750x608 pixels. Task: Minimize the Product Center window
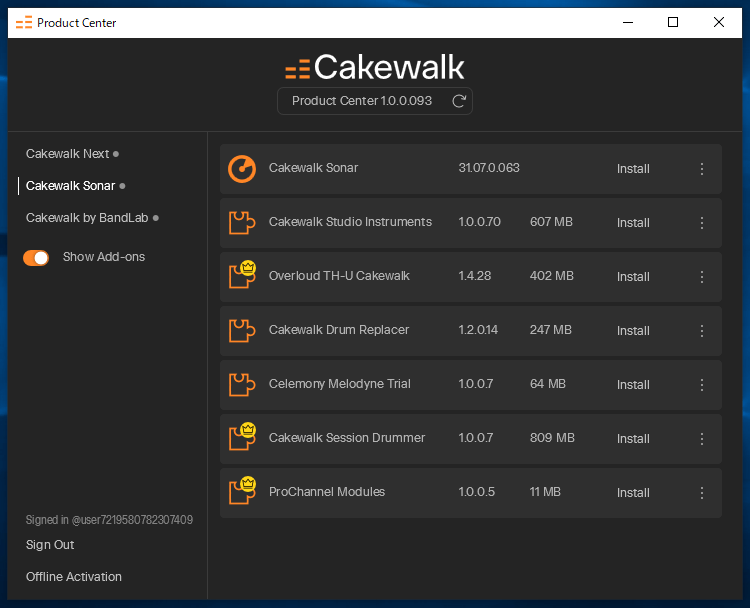click(628, 22)
